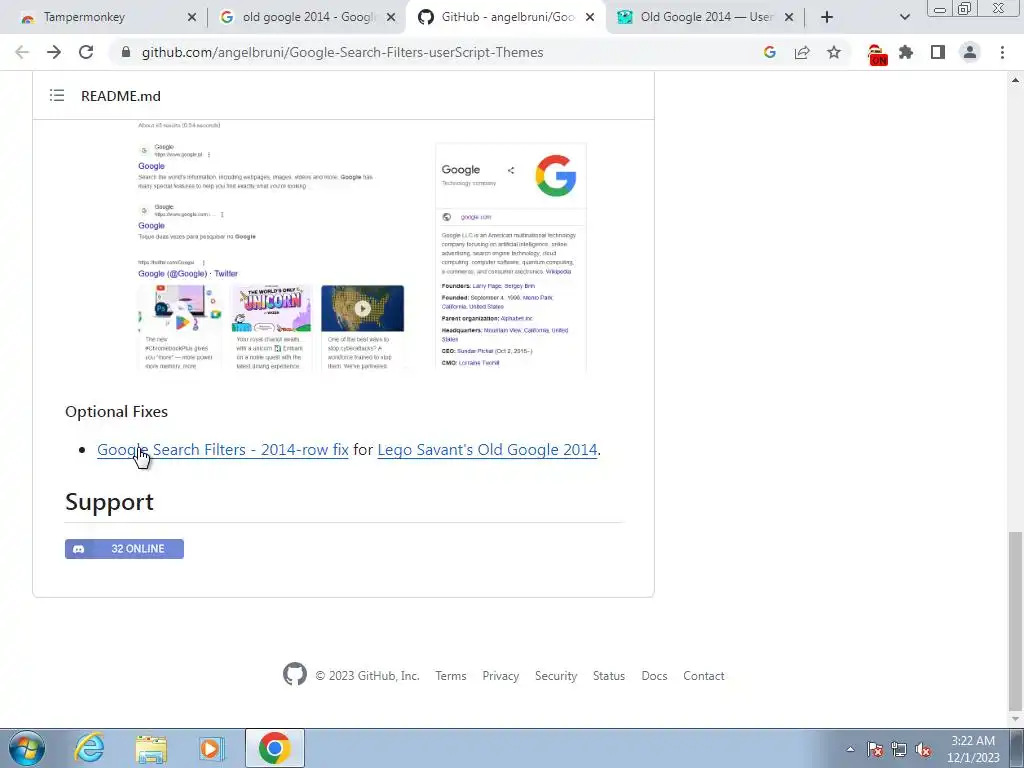This screenshot has height=768, width=1024.
Task: Open the Tampermonkey extension icon
Action: (877, 54)
